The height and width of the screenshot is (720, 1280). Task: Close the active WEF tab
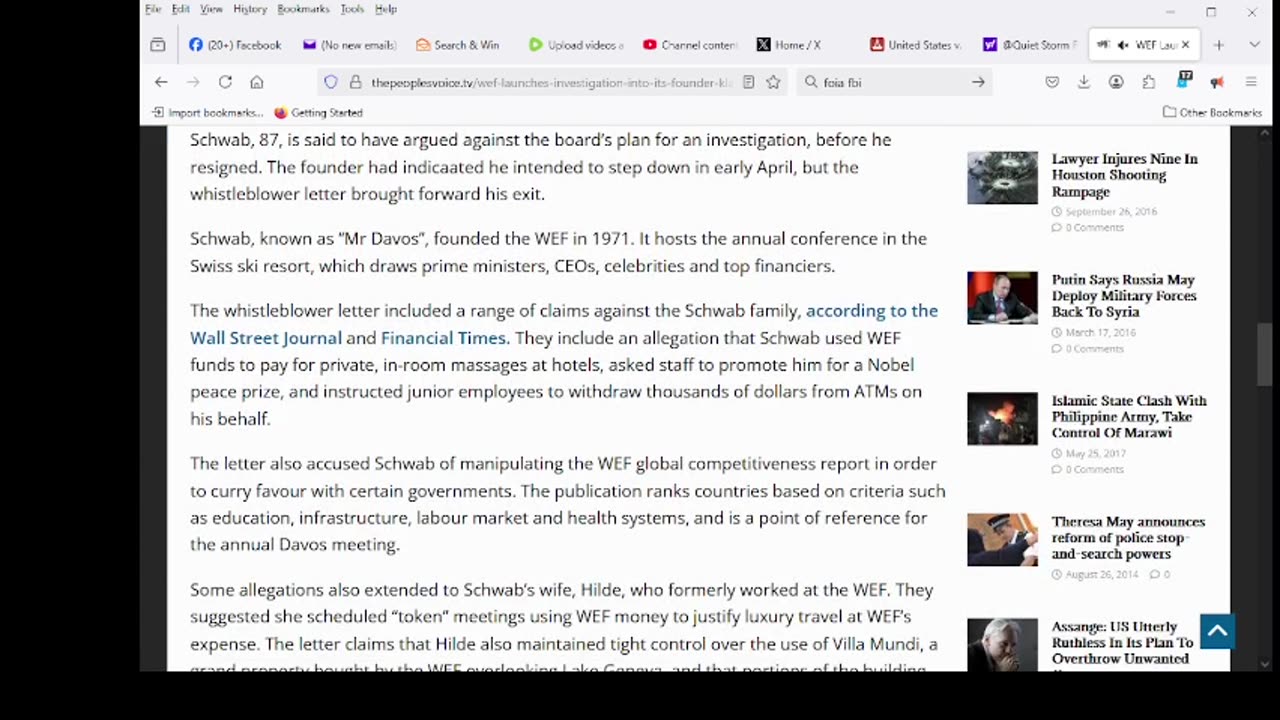[x=1186, y=45]
